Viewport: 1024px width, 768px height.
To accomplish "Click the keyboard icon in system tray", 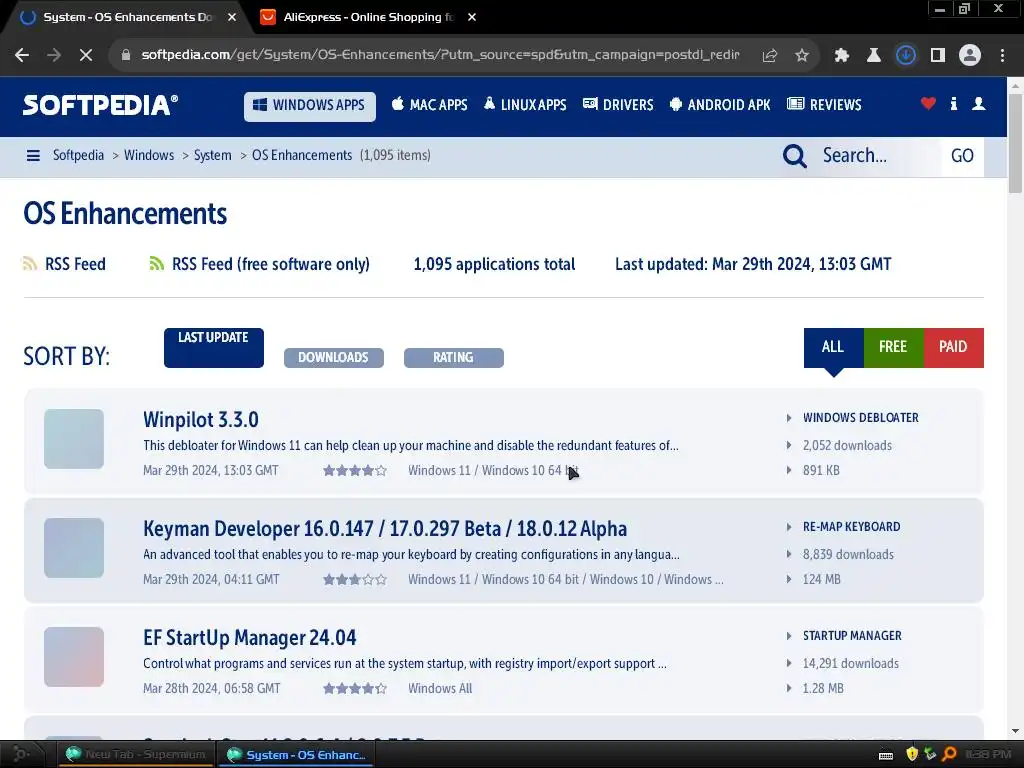I will (x=886, y=756).
